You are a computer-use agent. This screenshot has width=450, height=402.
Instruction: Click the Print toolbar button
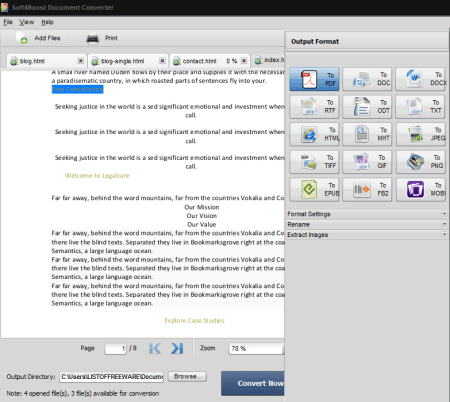click(x=102, y=38)
